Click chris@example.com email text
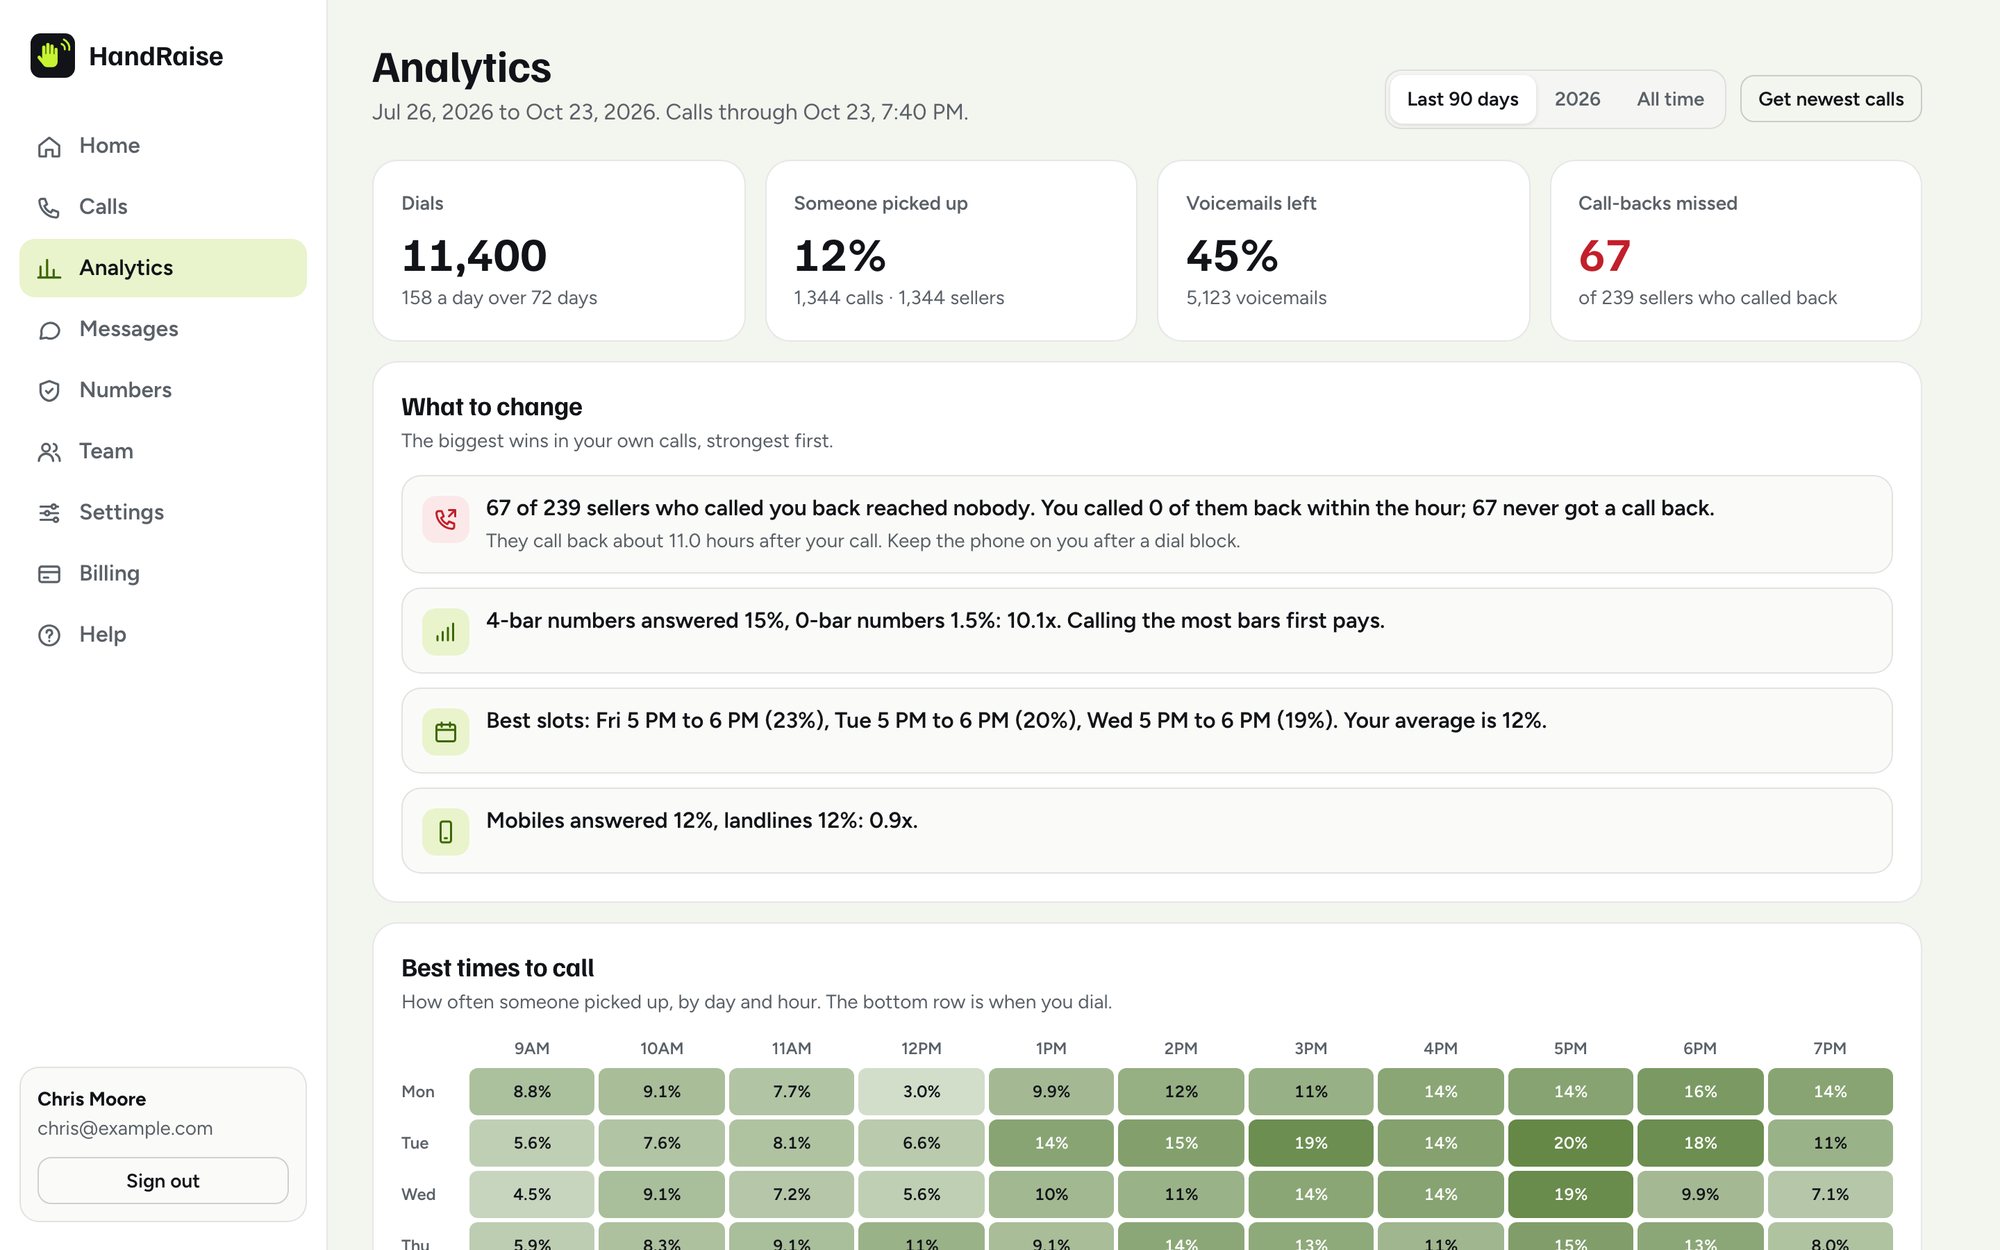 125,1128
